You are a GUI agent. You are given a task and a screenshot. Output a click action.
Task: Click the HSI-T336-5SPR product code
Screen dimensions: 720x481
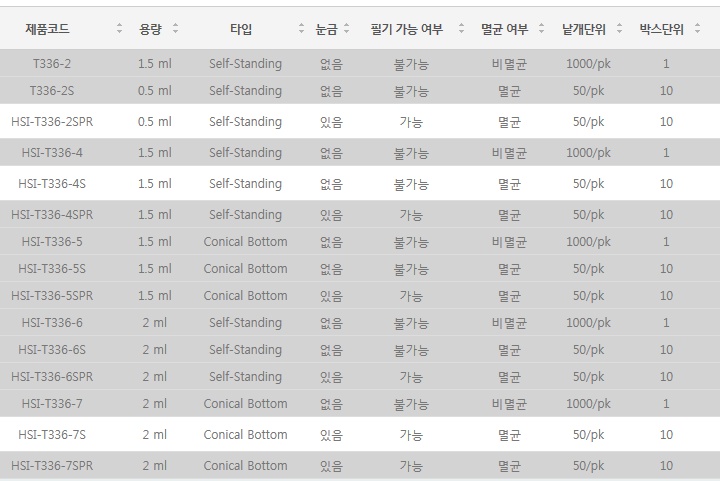tap(52, 296)
